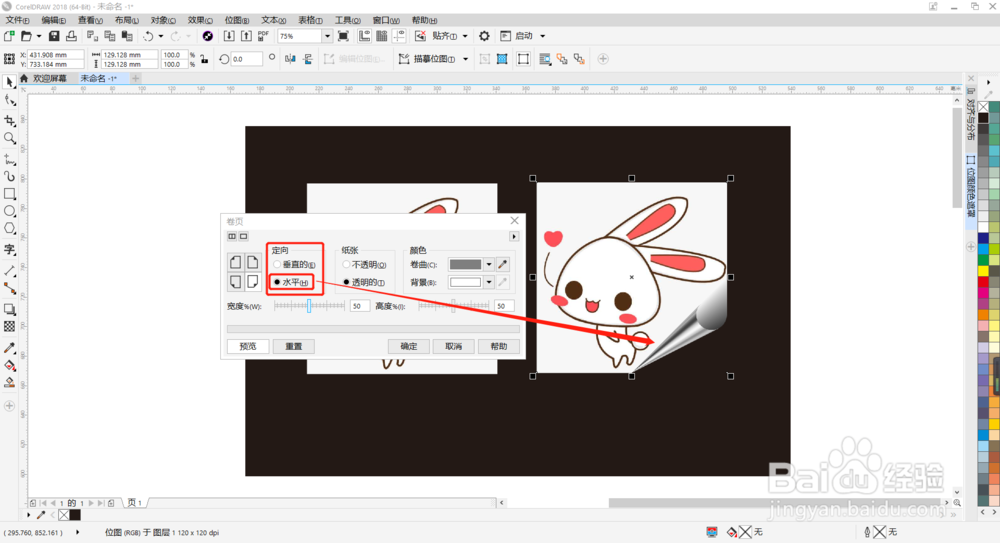This screenshot has height=543, width=1000.
Task: Open the 位图 menu
Action: (x=237, y=20)
